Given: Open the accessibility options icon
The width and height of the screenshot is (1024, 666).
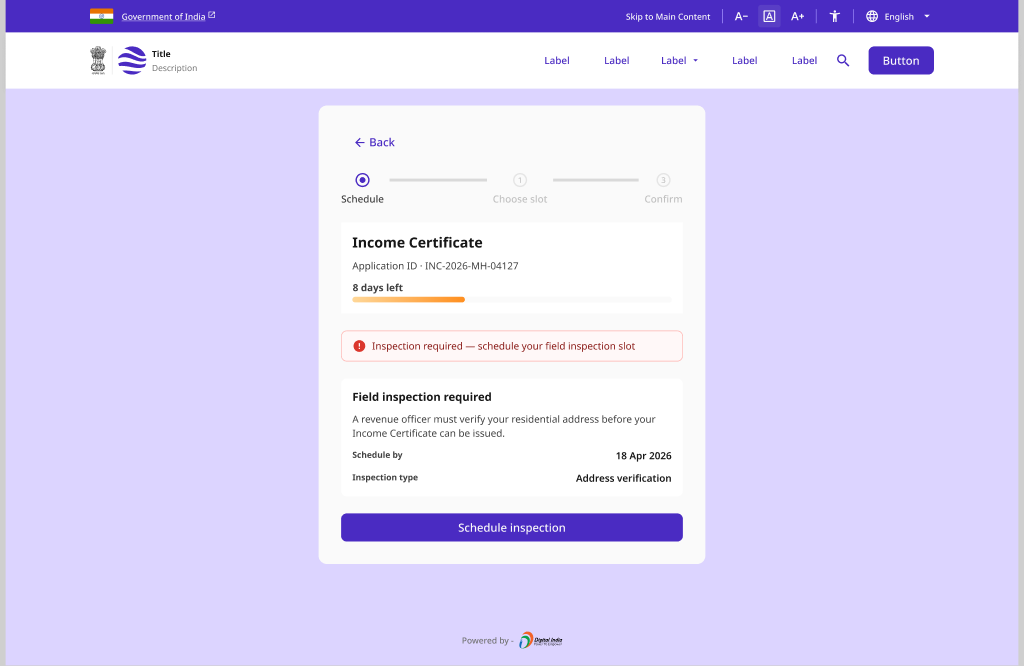Looking at the screenshot, I should click(x=835, y=16).
